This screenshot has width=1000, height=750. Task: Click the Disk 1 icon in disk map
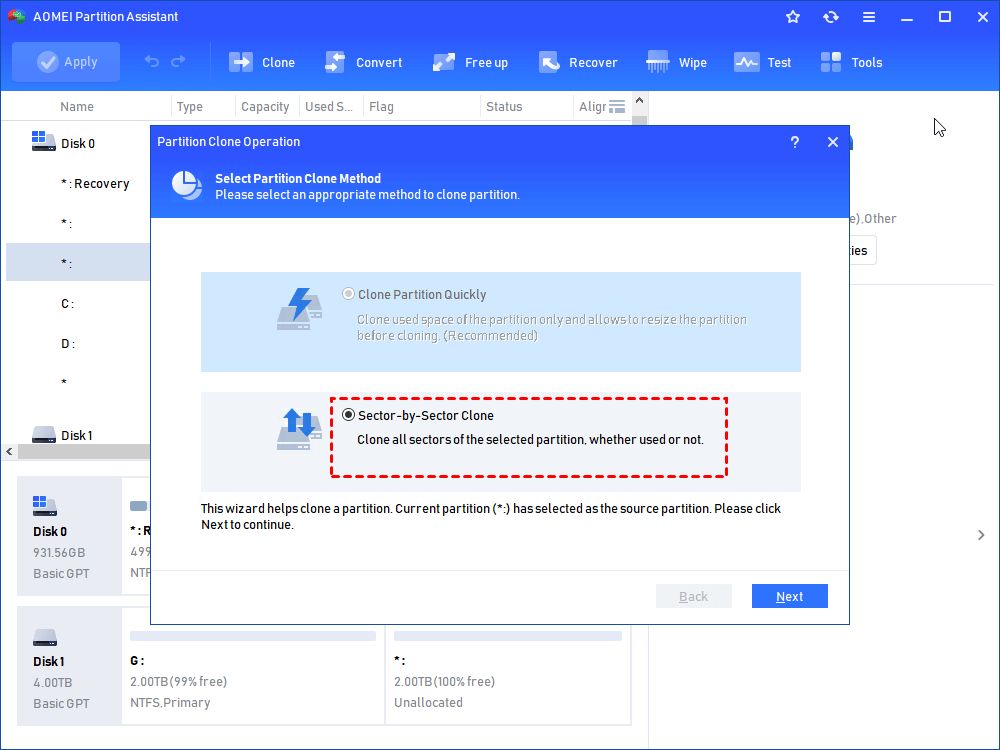[x=45, y=637]
